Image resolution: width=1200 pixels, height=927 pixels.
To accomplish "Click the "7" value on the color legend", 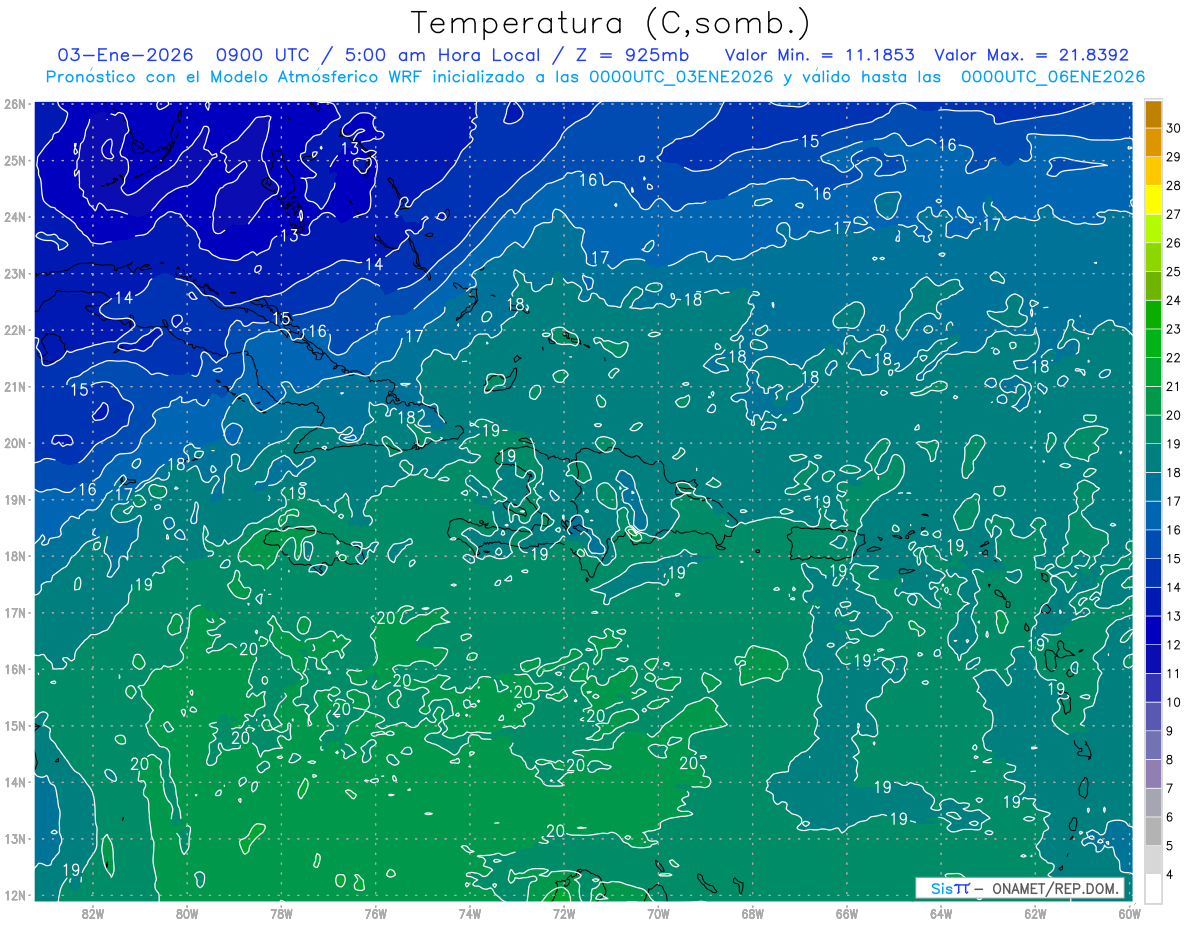I will coord(1171,788).
